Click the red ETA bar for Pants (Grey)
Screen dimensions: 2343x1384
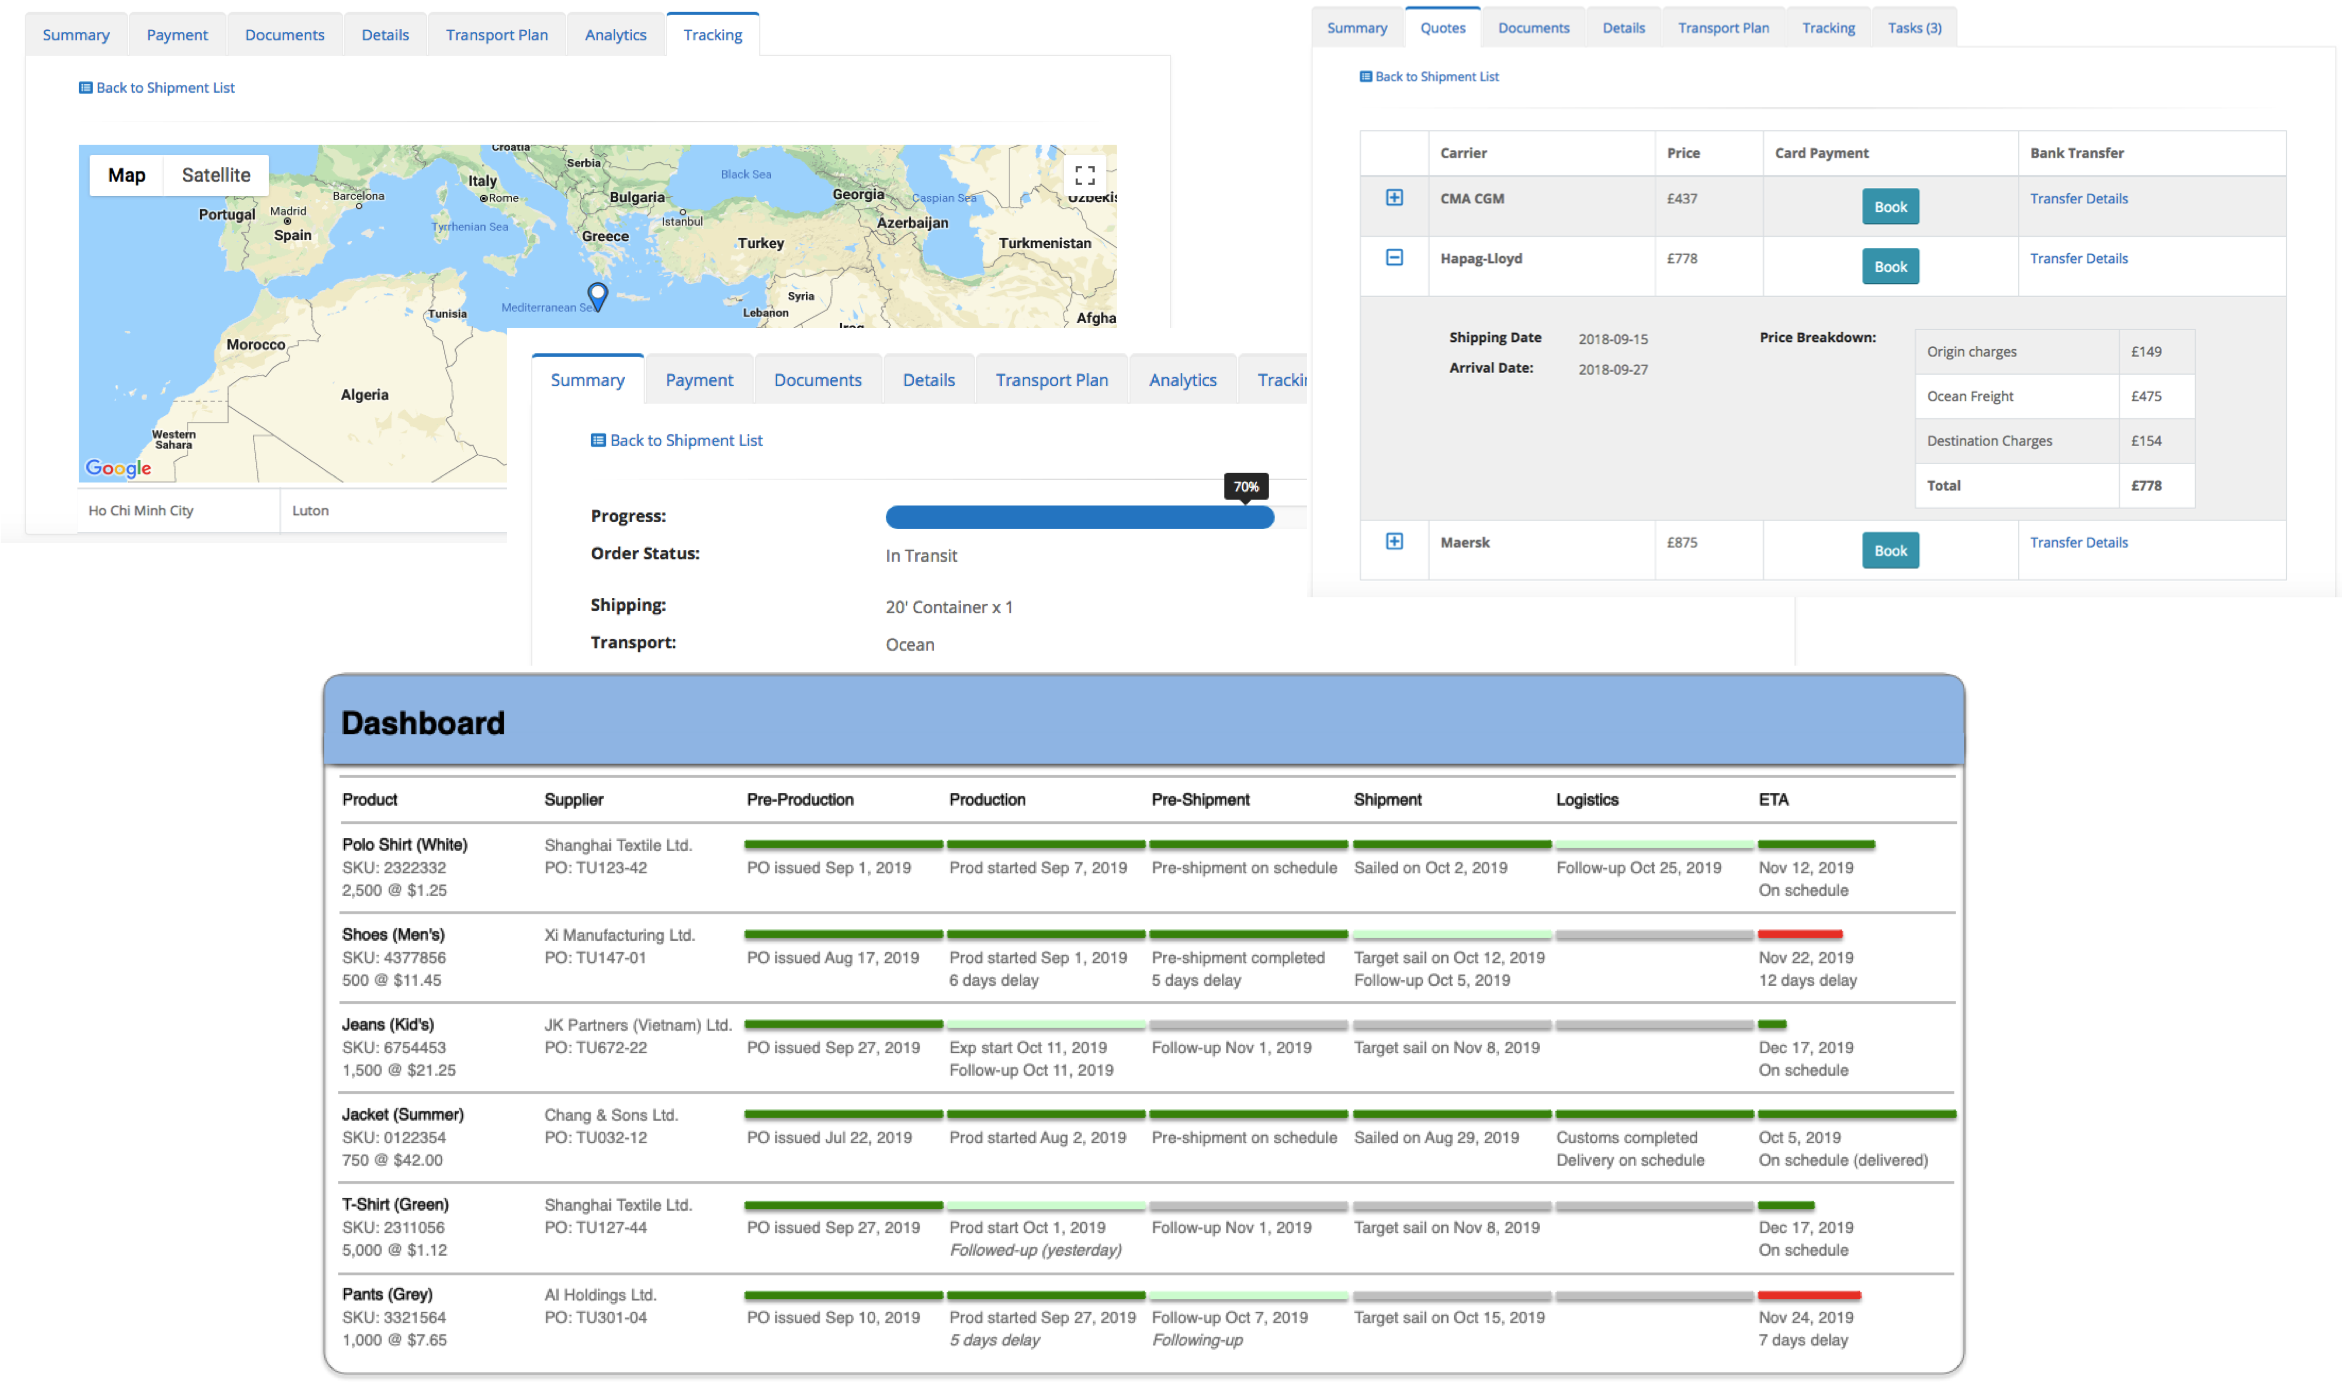[1809, 1295]
